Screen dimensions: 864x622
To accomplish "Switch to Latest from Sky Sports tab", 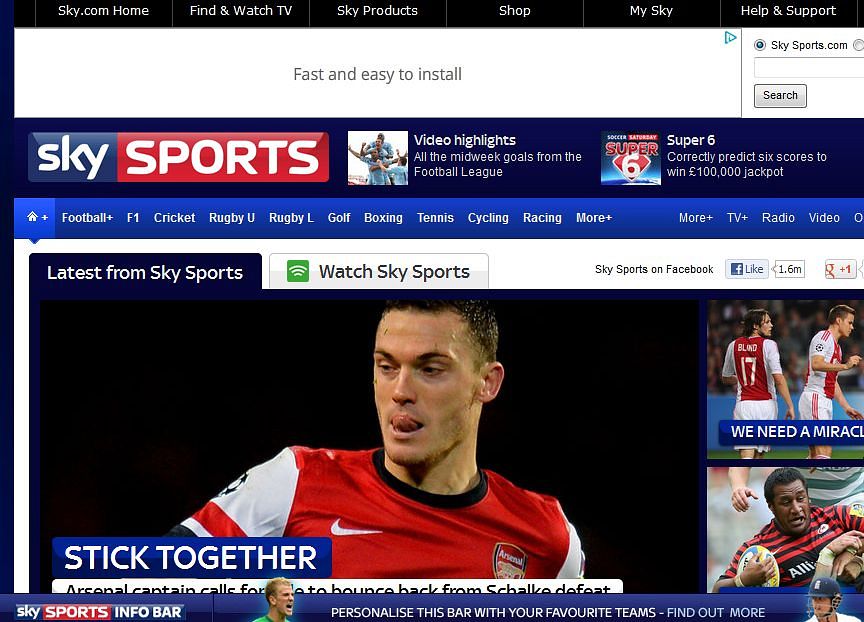I will click(145, 272).
